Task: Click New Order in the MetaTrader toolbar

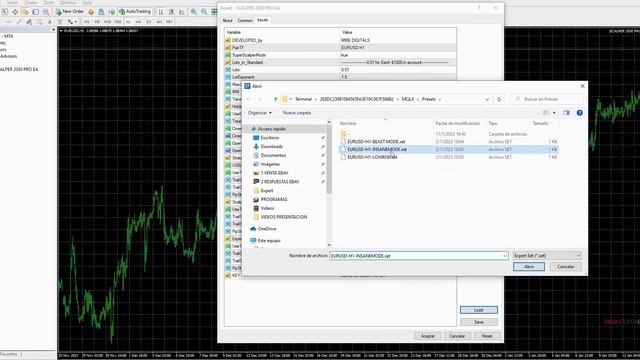Action: [70, 12]
